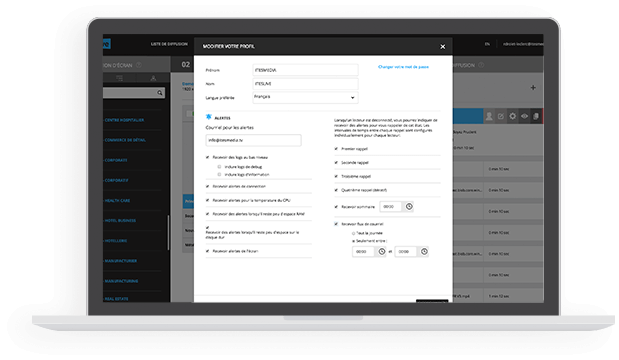Select Commerce de Détail in sidebar
The height and width of the screenshot is (360, 619).
click(125, 140)
